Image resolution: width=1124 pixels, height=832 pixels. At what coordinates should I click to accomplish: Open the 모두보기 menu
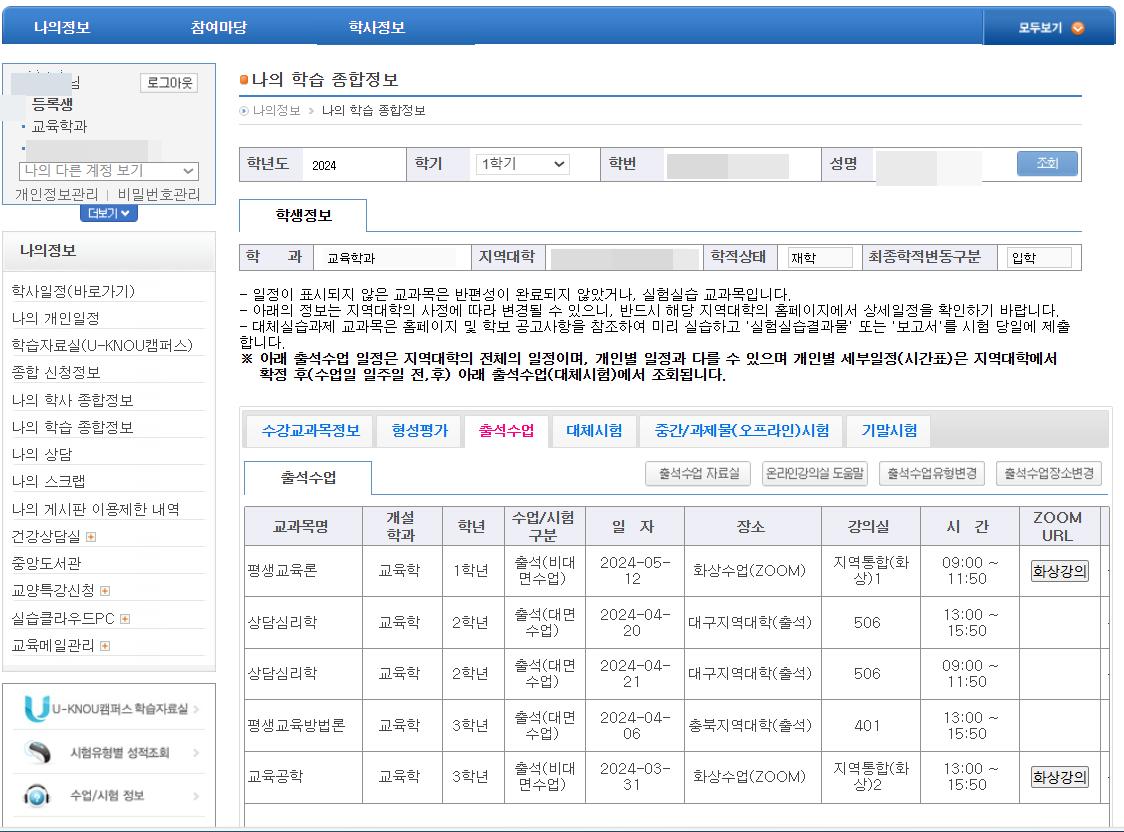click(x=1050, y=27)
